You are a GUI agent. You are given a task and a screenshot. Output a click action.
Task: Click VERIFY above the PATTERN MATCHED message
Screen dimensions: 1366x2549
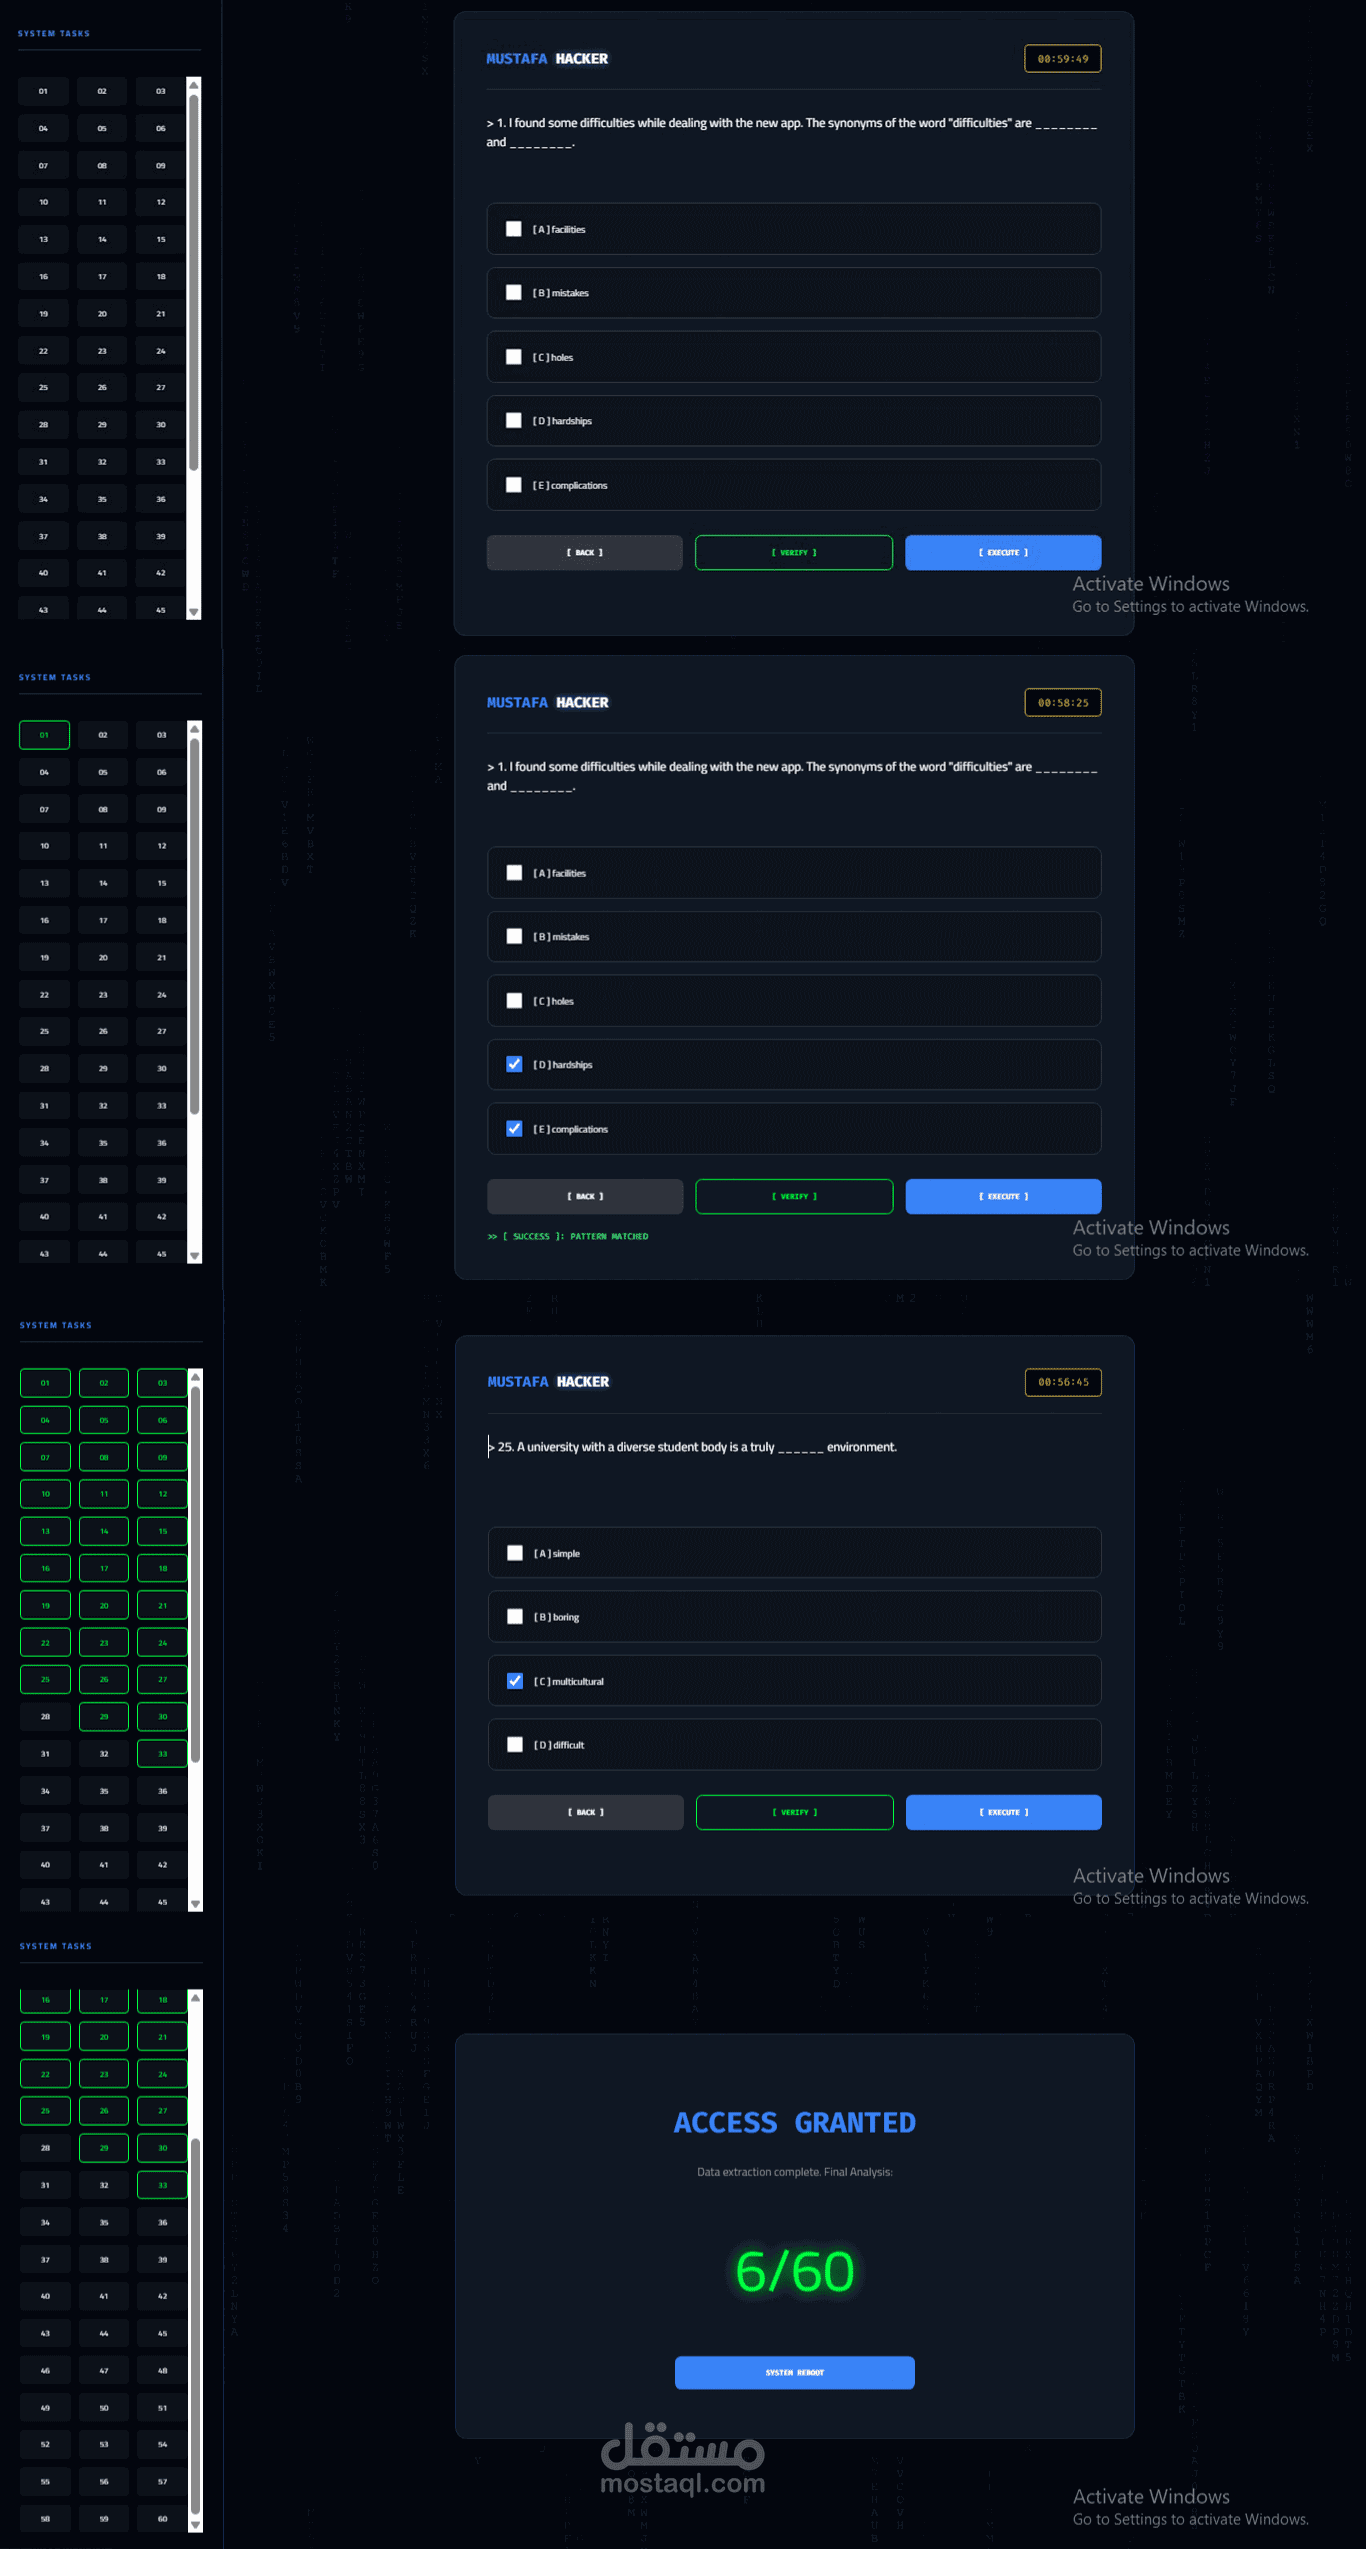click(794, 1196)
